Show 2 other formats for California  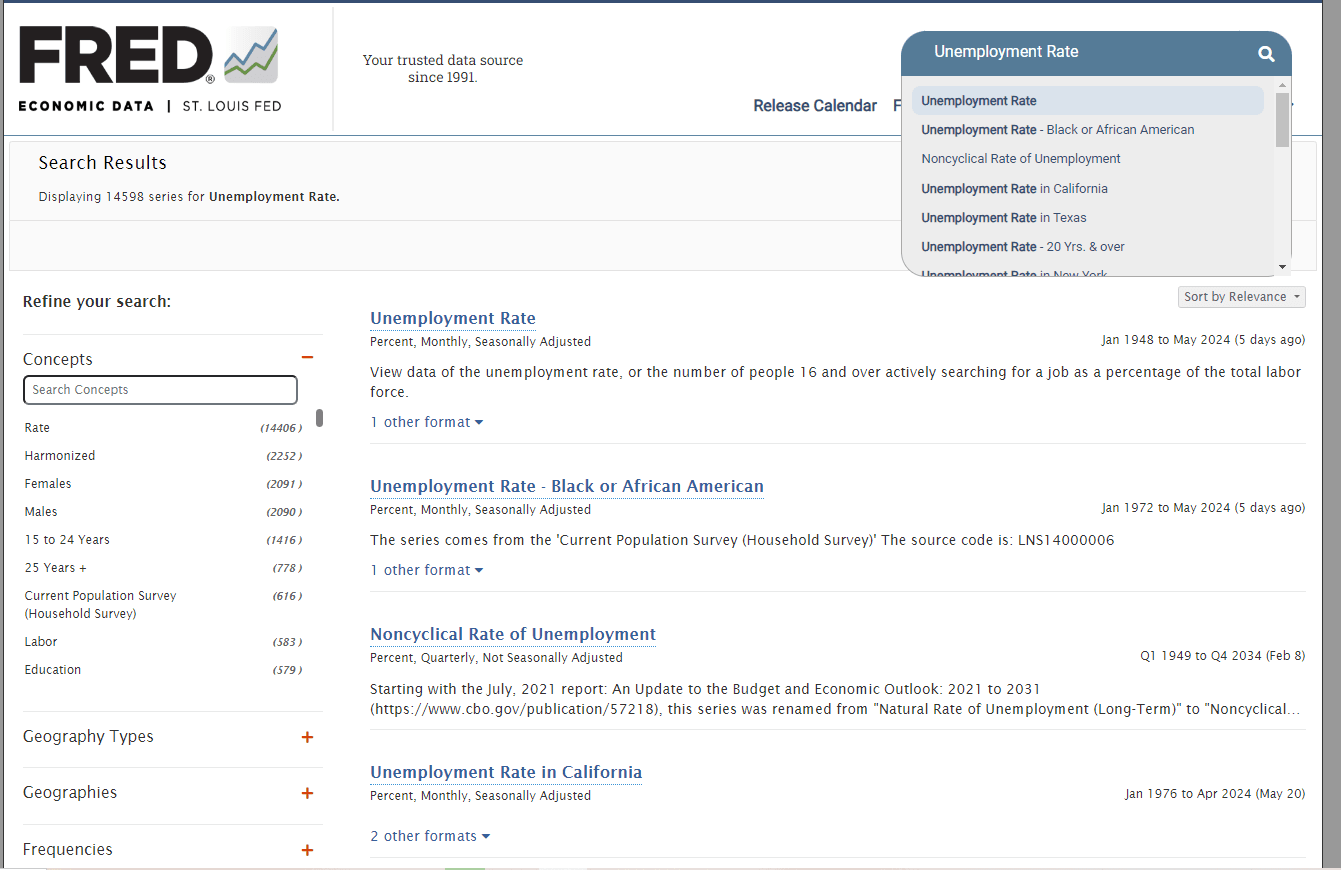click(430, 836)
